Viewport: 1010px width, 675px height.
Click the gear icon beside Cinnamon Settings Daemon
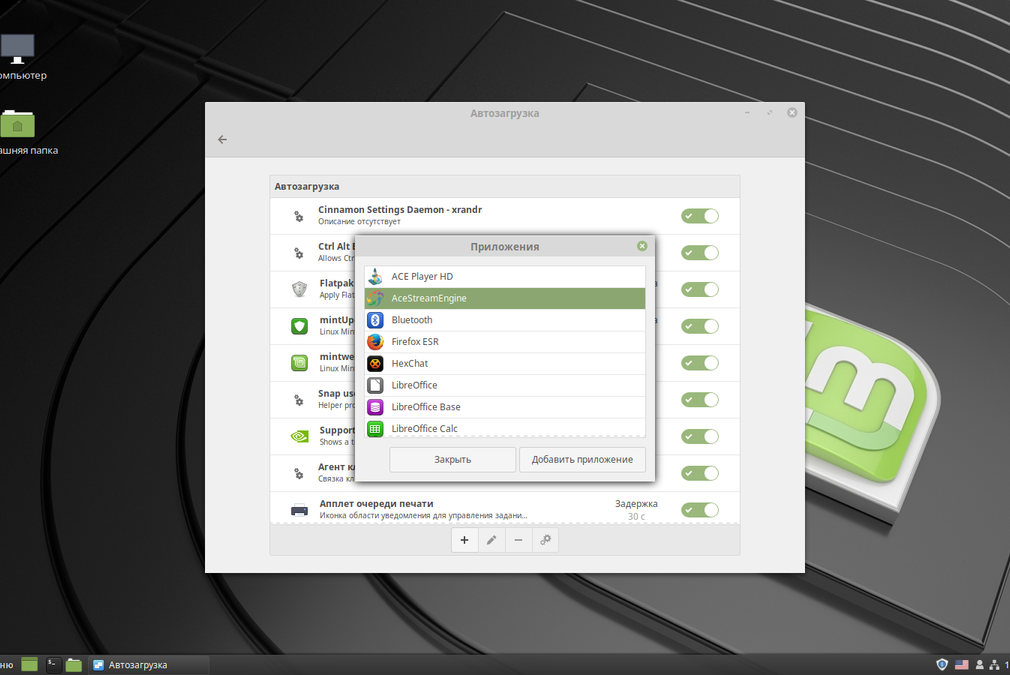click(x=299, y=216)
